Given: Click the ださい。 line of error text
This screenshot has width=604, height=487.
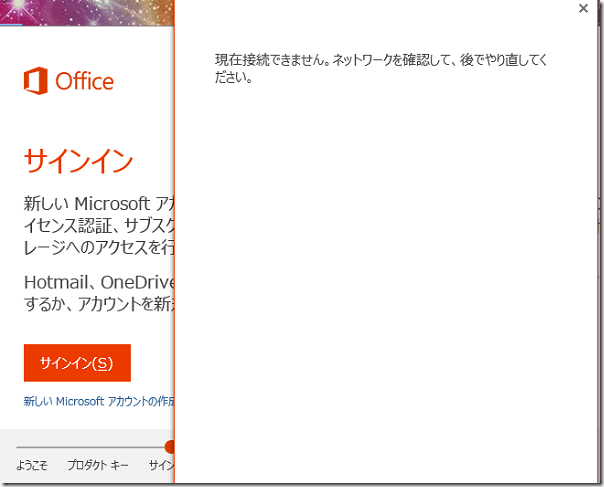Looking at the screenshot, I should pos(233,77).
